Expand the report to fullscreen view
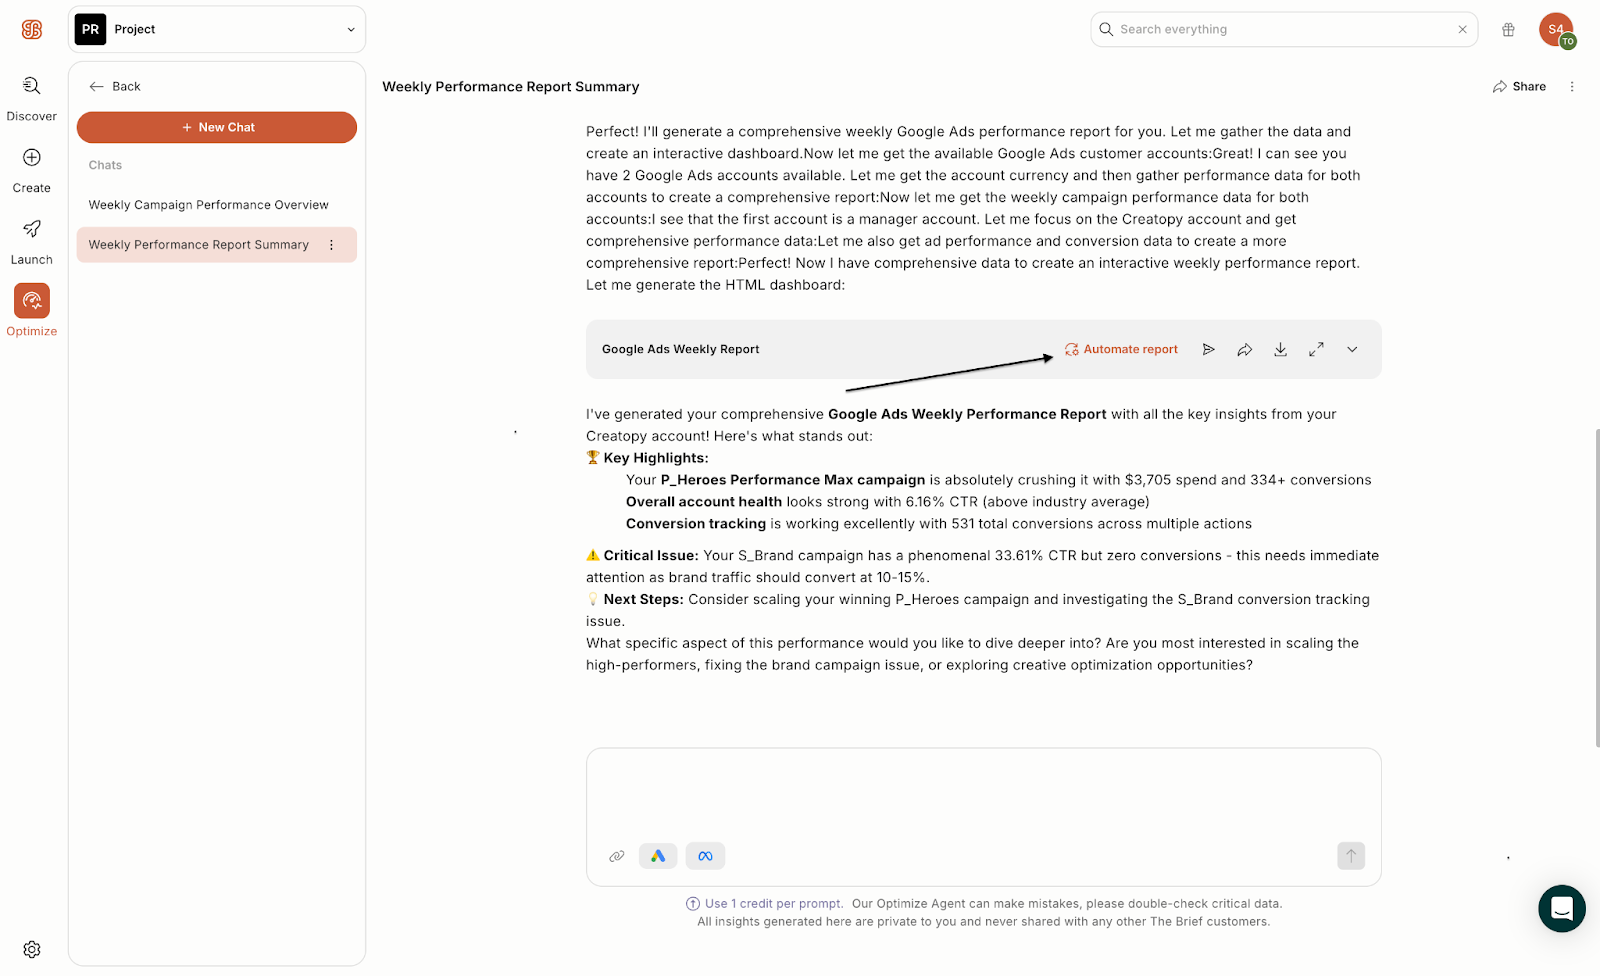This screenshot has height=976, width=1600. [x=1316, y=349]
